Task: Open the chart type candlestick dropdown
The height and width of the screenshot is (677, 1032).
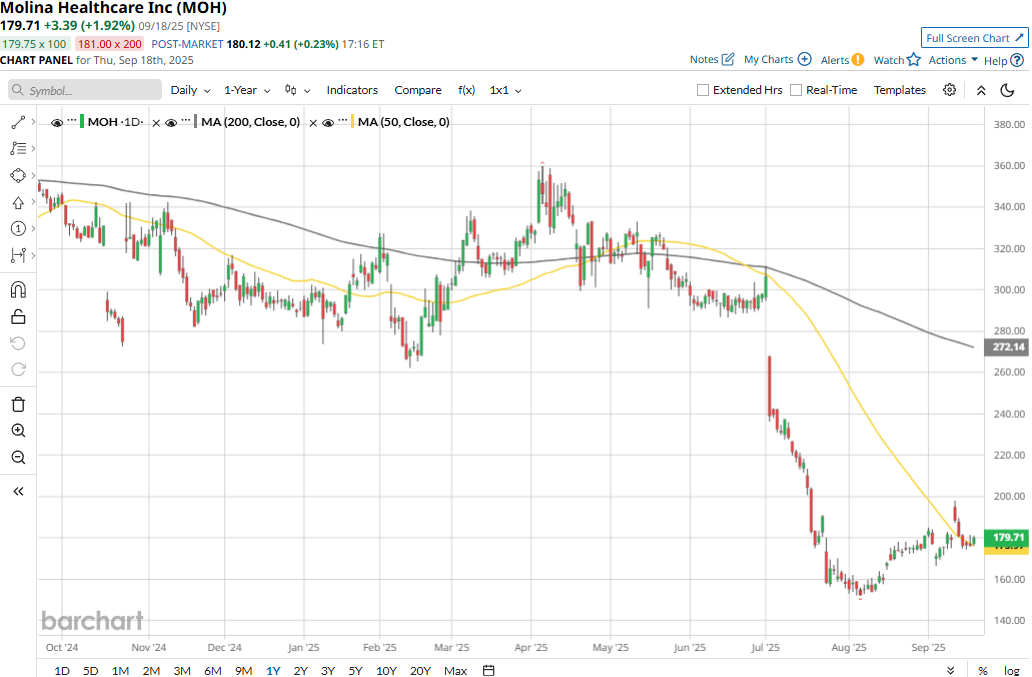Action: 297,90
